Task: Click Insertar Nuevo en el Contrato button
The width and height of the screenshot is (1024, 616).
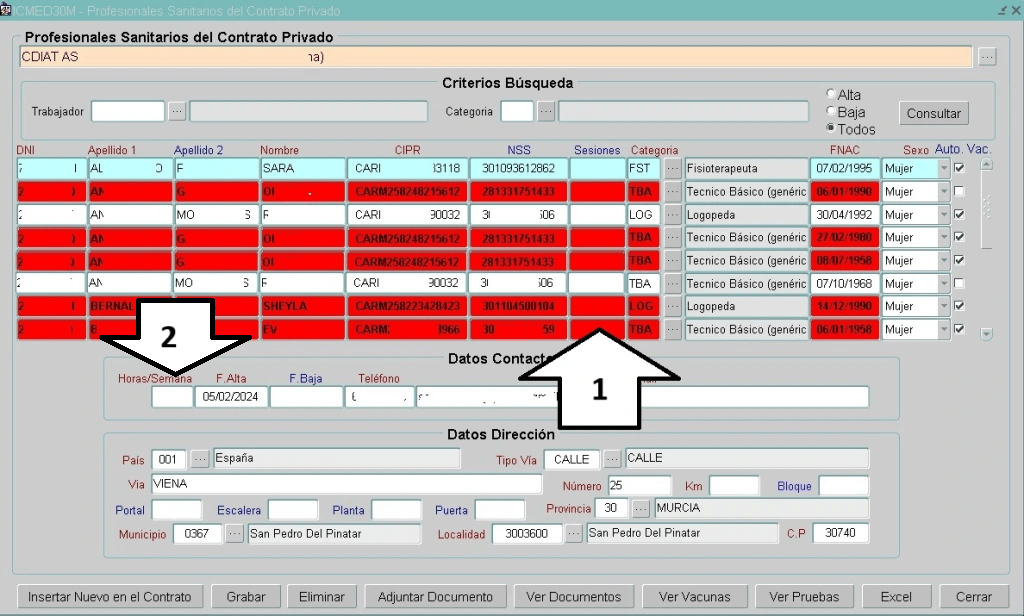Action: [110, 597]
